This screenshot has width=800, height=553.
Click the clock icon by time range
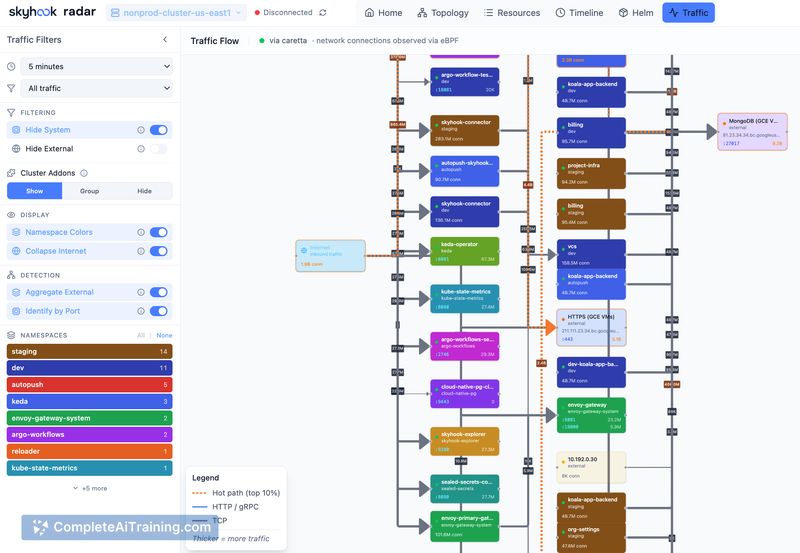(x=11, y=66)
